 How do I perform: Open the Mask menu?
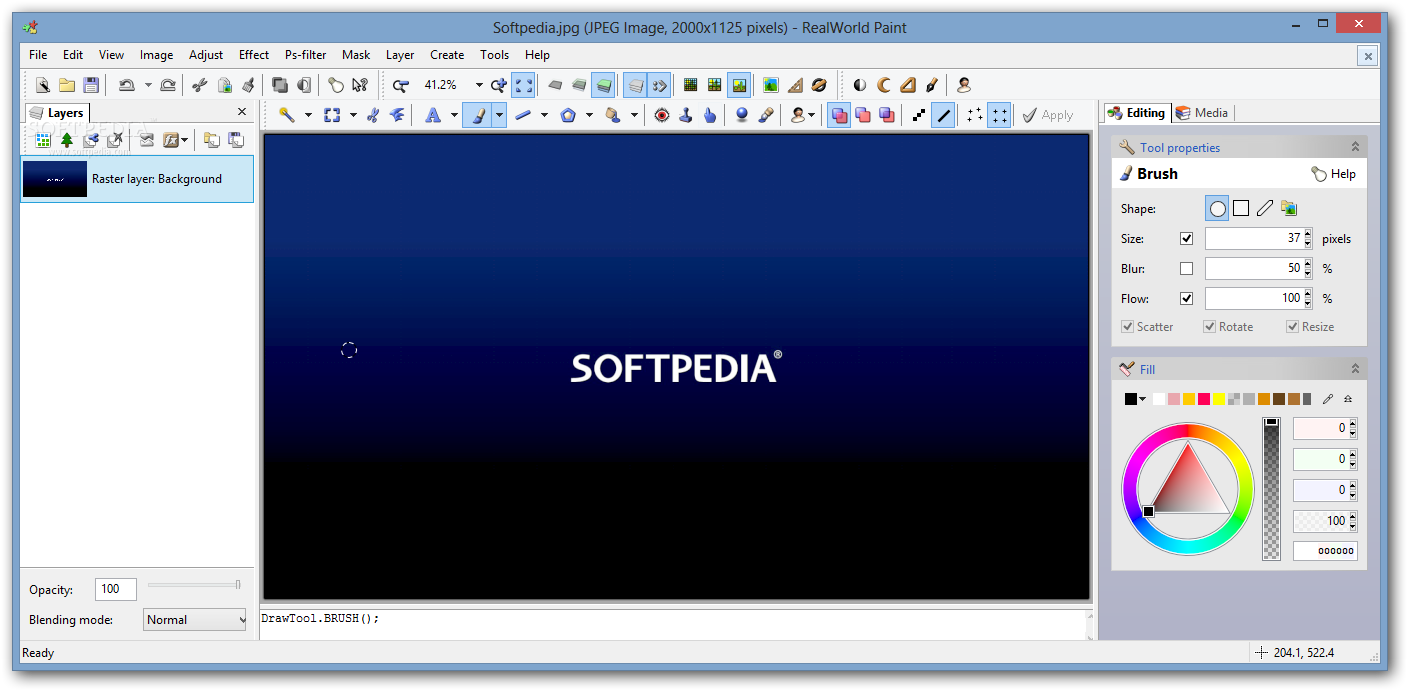point(356,55)
